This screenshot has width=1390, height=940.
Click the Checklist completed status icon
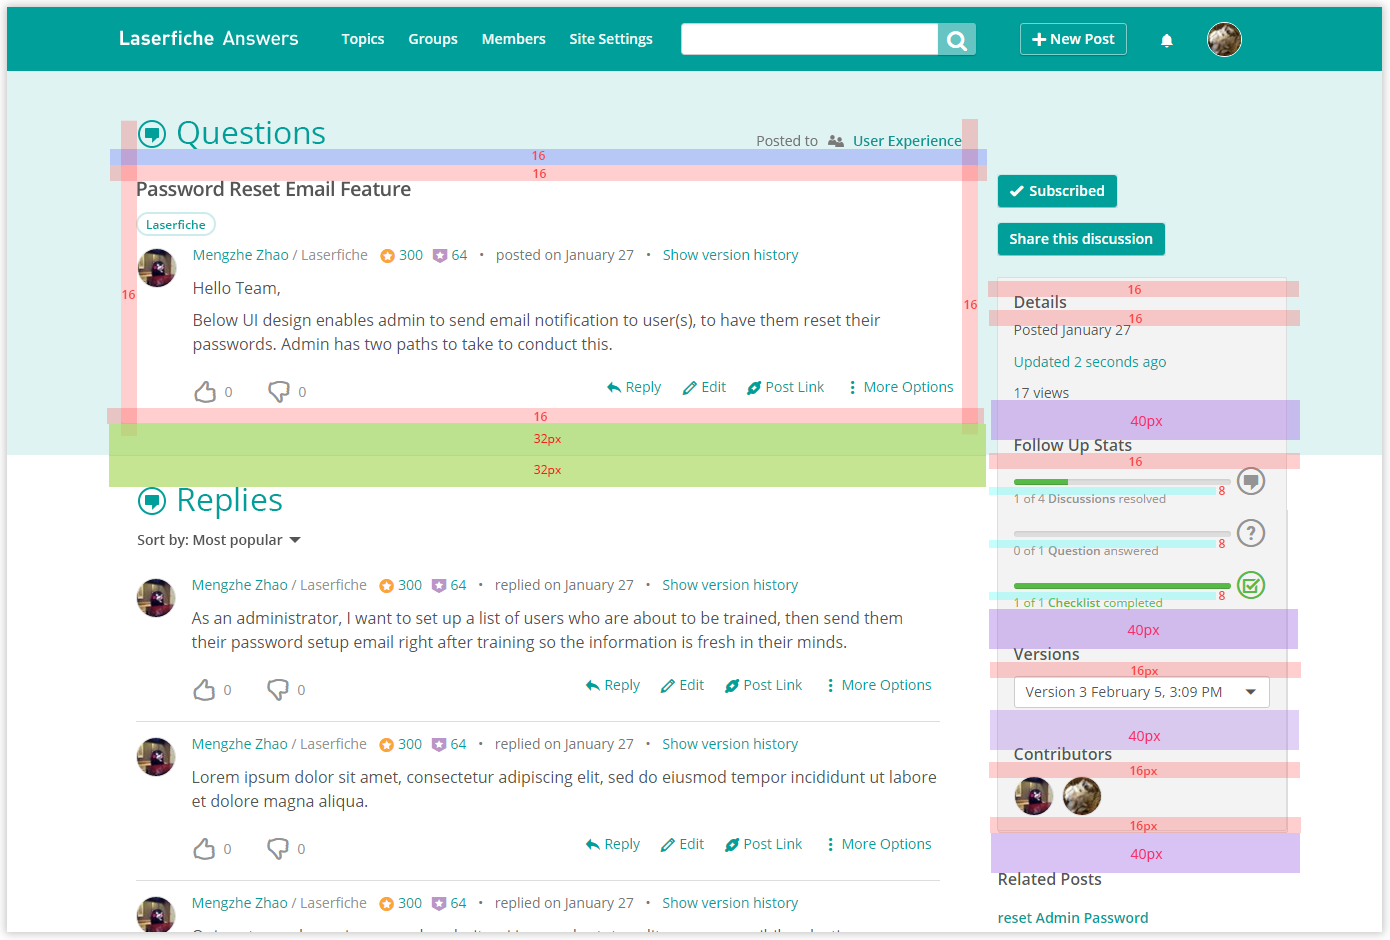[1251, 585]
